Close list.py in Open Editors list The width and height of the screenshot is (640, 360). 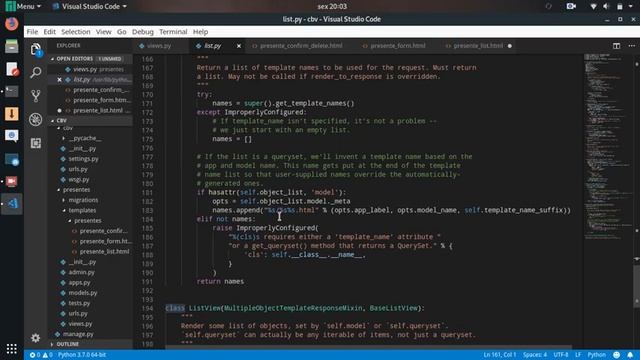pyautogui.click(x=60, y=80)
